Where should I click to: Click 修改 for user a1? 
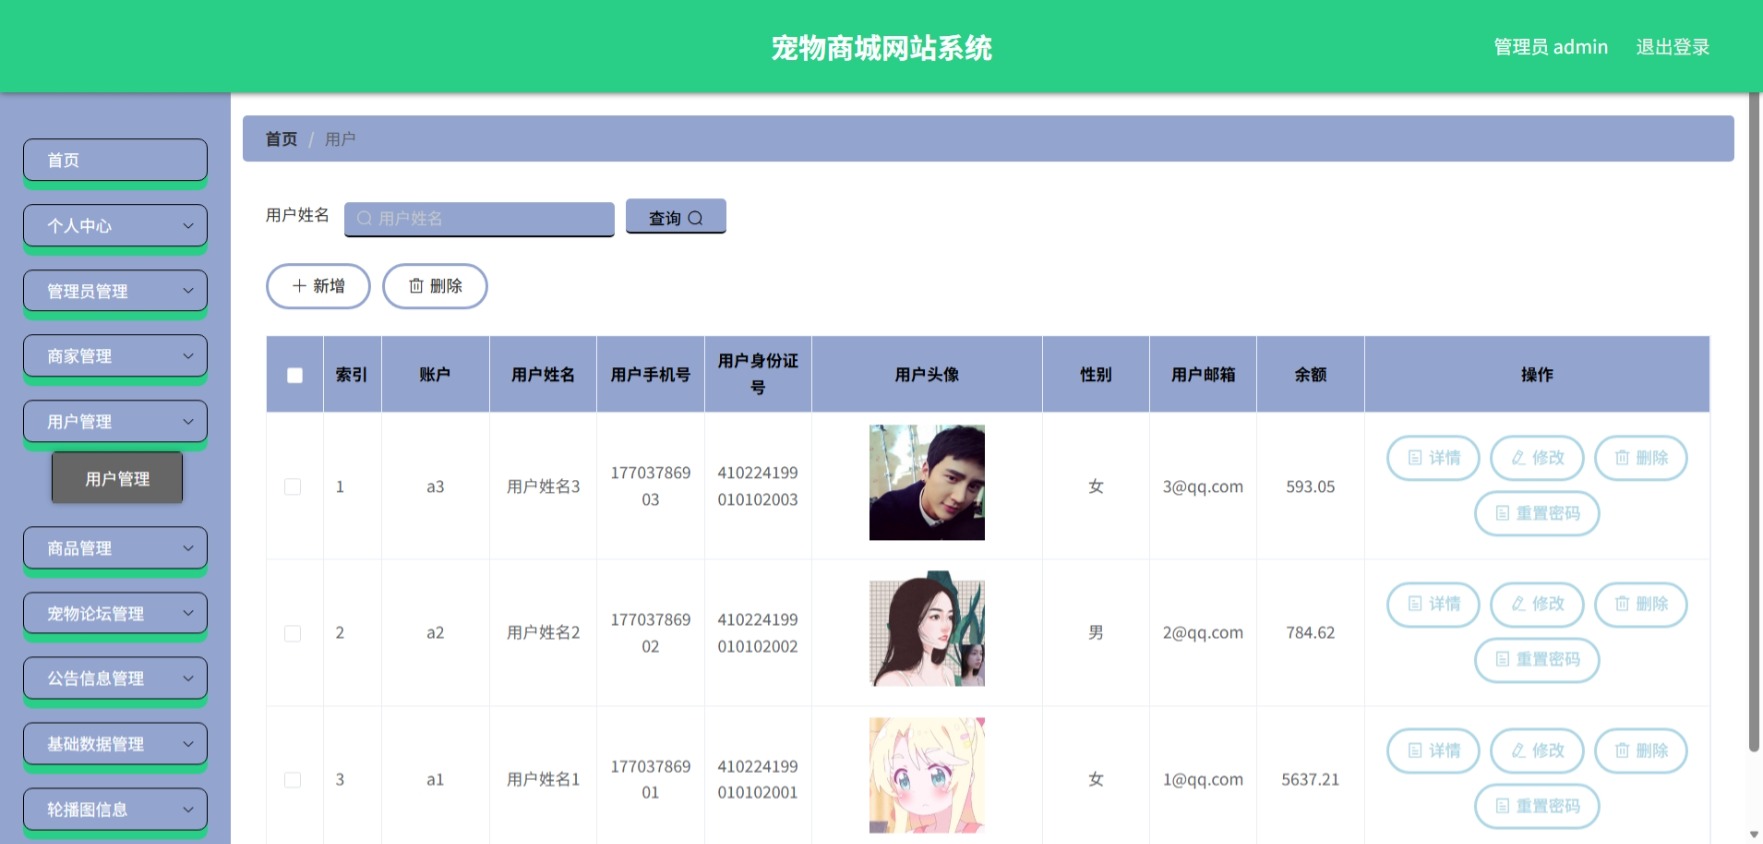(1537, 751)
